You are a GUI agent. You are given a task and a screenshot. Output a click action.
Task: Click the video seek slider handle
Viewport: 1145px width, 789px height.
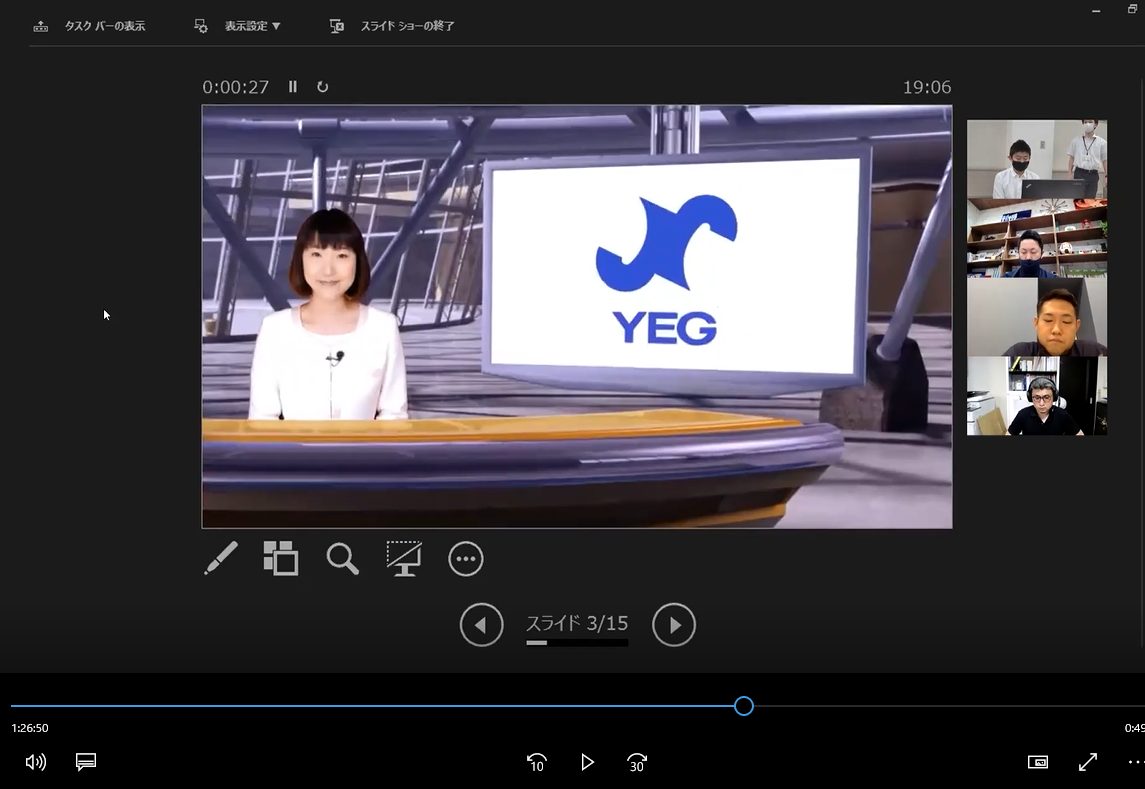point(743,706)
